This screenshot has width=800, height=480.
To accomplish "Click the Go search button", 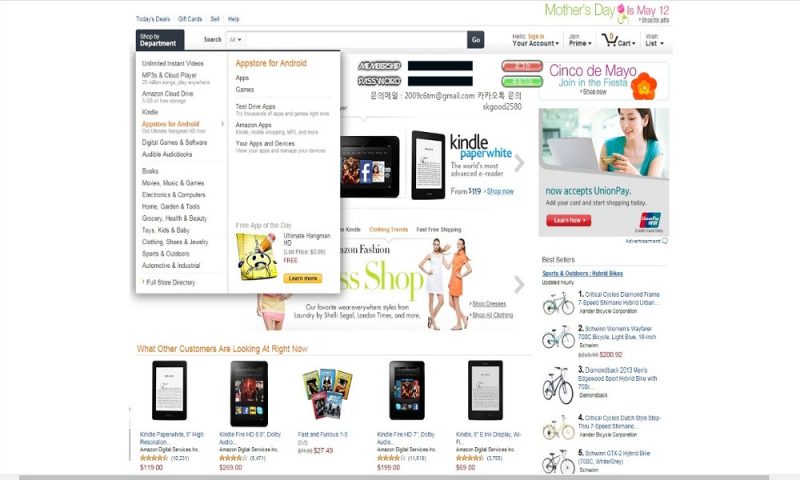I will pos(476,40).
